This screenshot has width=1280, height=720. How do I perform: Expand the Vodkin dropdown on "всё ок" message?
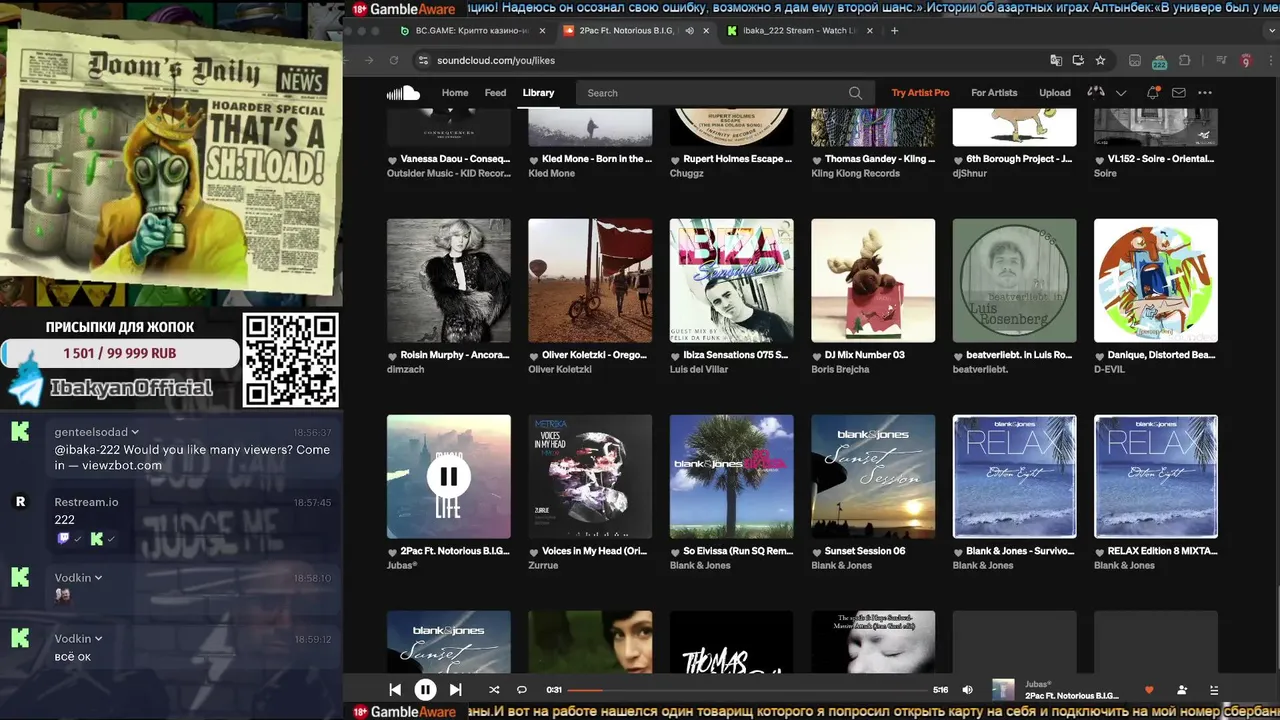pyautogui.click(x=98, y=639)
